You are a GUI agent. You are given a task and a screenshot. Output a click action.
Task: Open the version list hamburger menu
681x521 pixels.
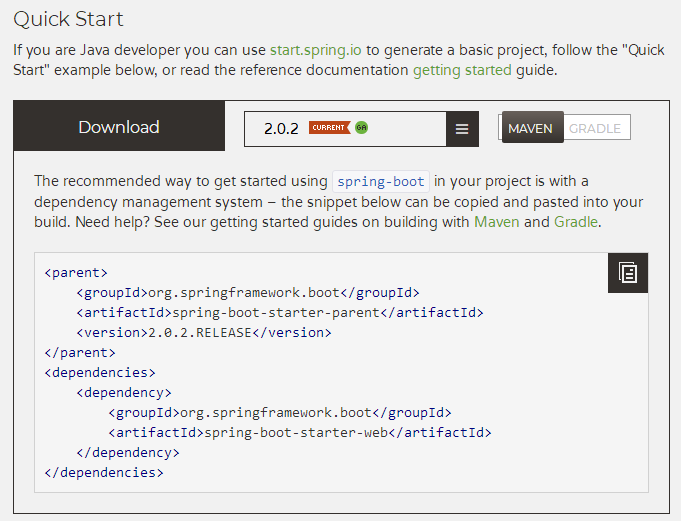461,129
